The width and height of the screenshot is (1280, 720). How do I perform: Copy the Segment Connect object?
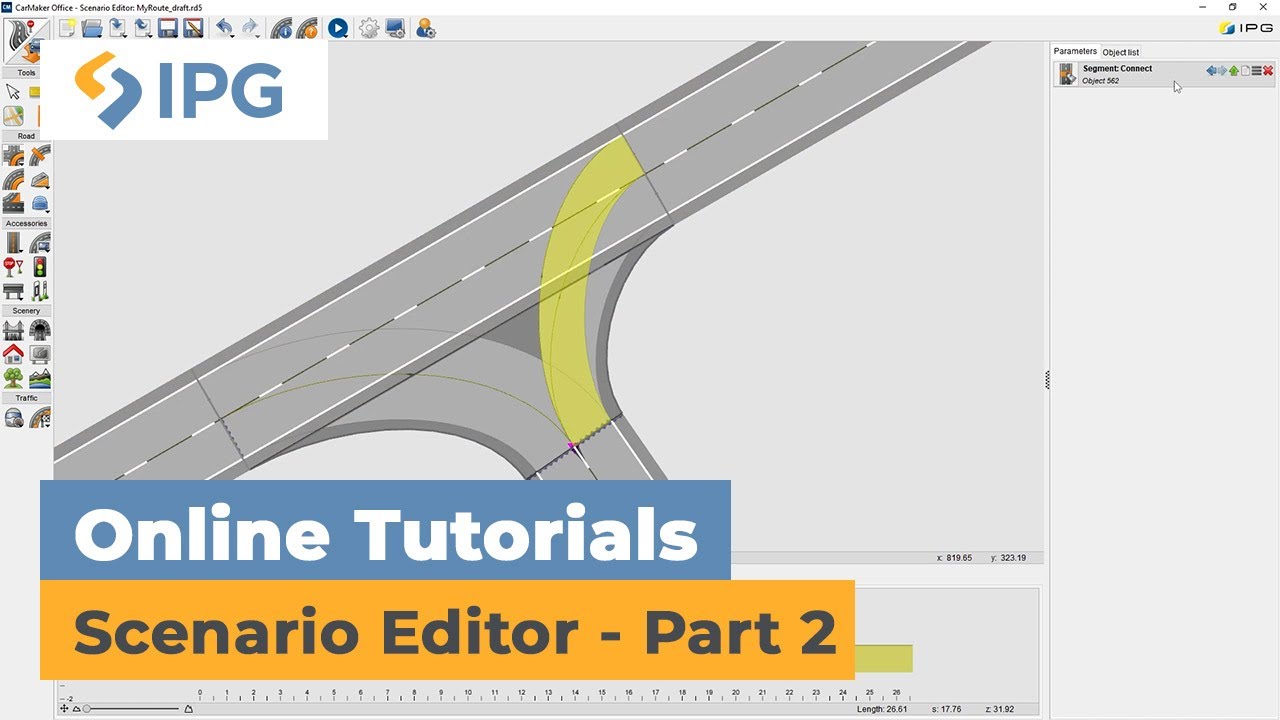pos(1245,70)
